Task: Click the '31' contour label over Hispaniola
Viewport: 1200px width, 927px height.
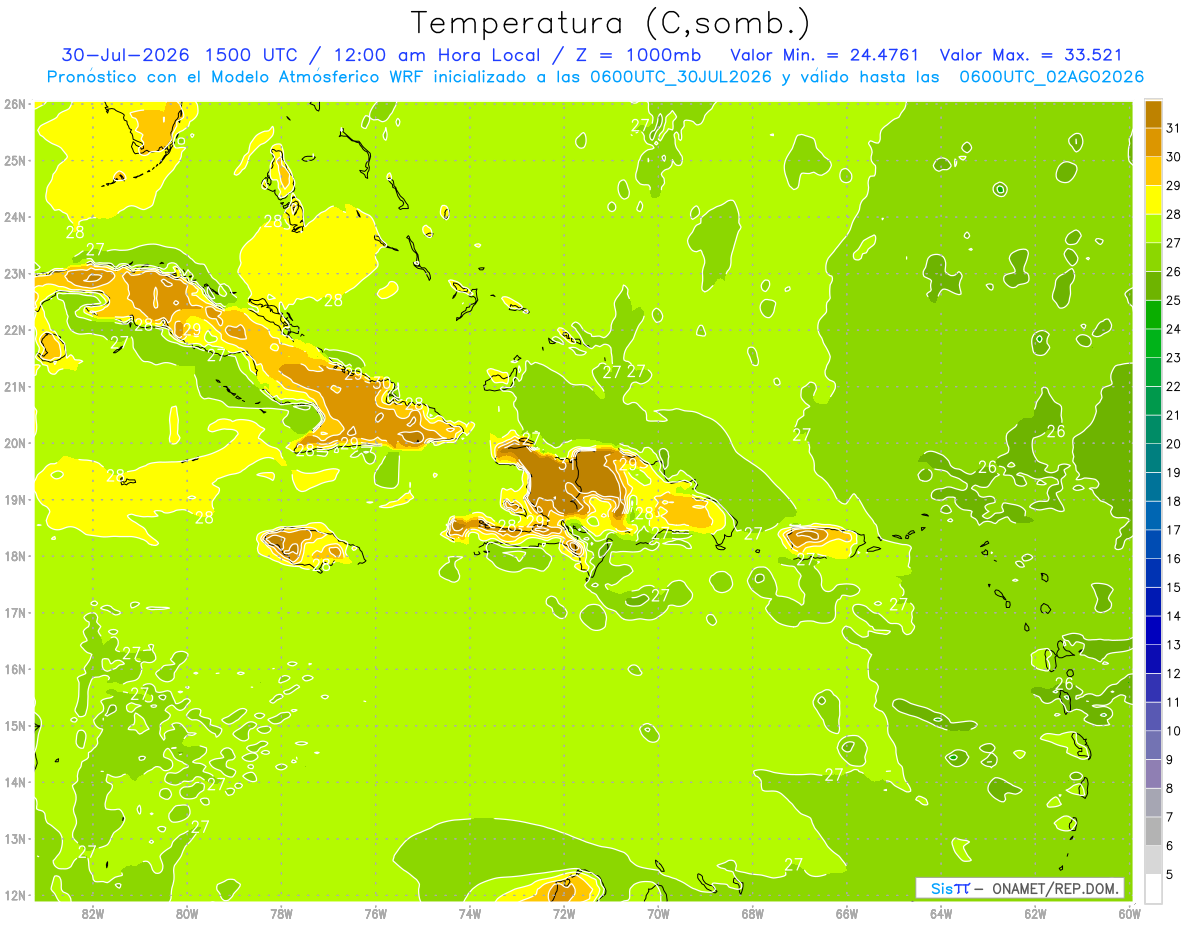Action: pos(566,463)
